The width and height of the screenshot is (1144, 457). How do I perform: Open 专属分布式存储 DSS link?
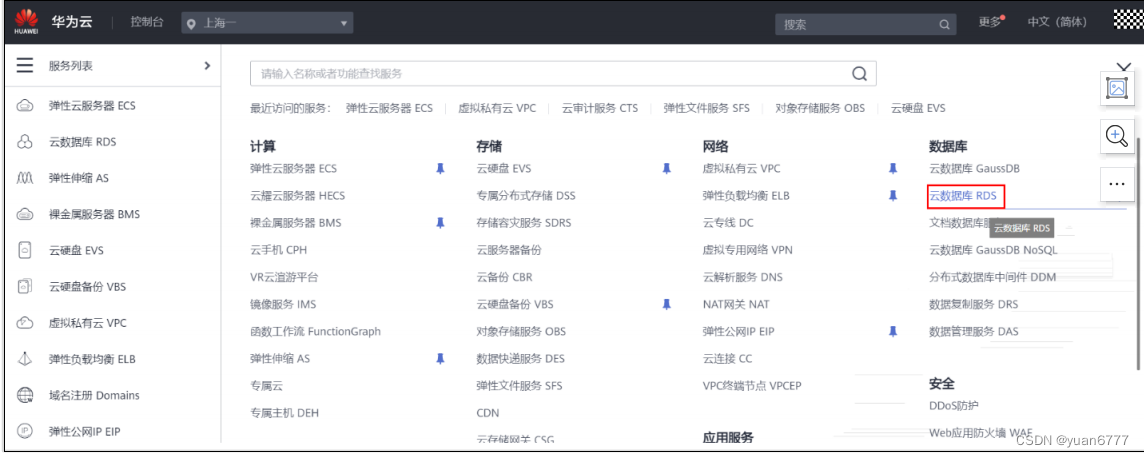[x=526, y=196]
